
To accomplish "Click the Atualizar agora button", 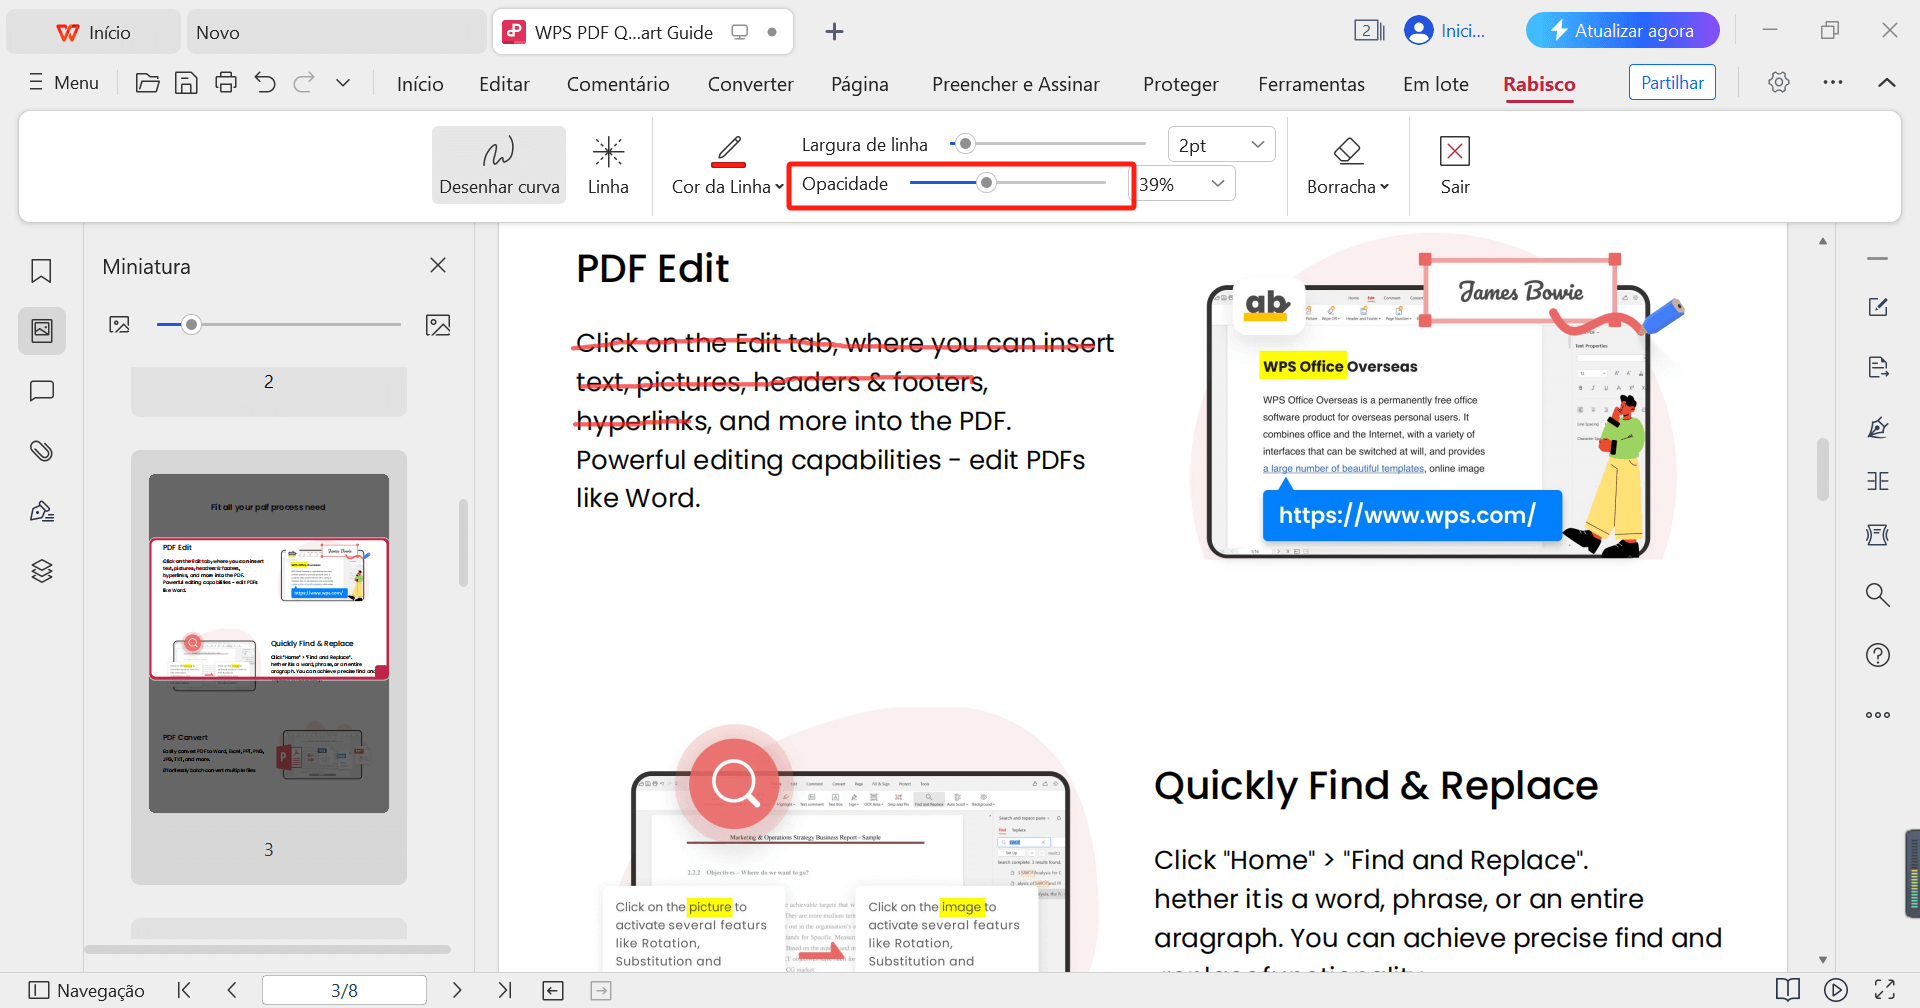I will pos(1622,30).
